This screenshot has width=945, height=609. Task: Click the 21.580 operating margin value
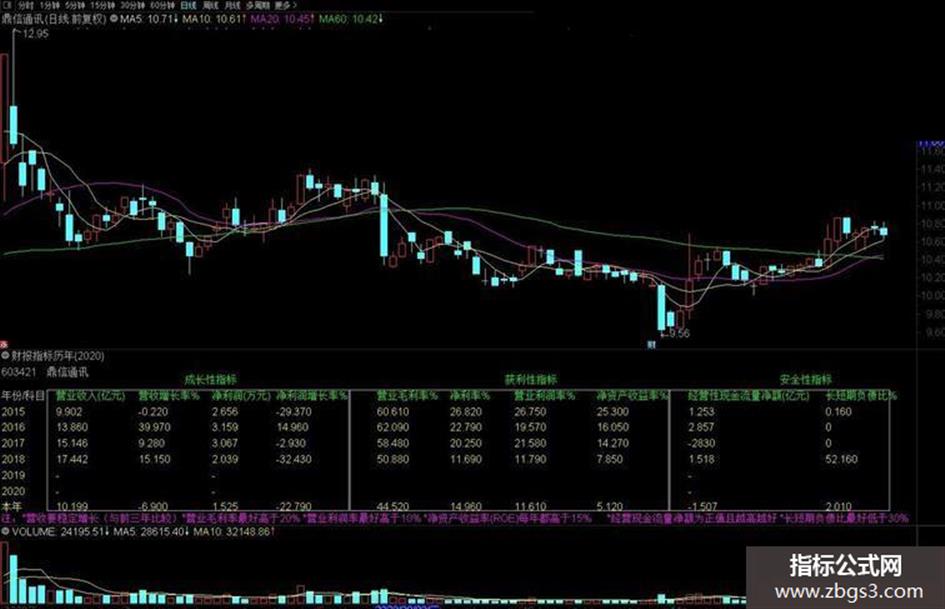tap(530, 443)
